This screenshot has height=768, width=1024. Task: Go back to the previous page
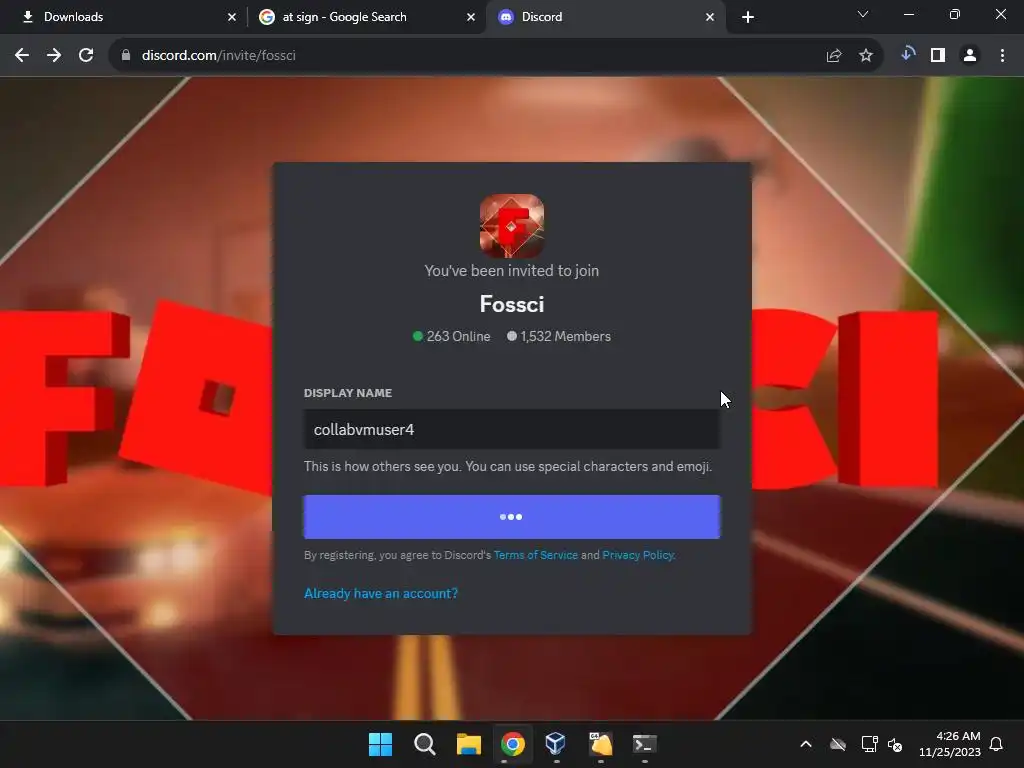coord(22,56)
